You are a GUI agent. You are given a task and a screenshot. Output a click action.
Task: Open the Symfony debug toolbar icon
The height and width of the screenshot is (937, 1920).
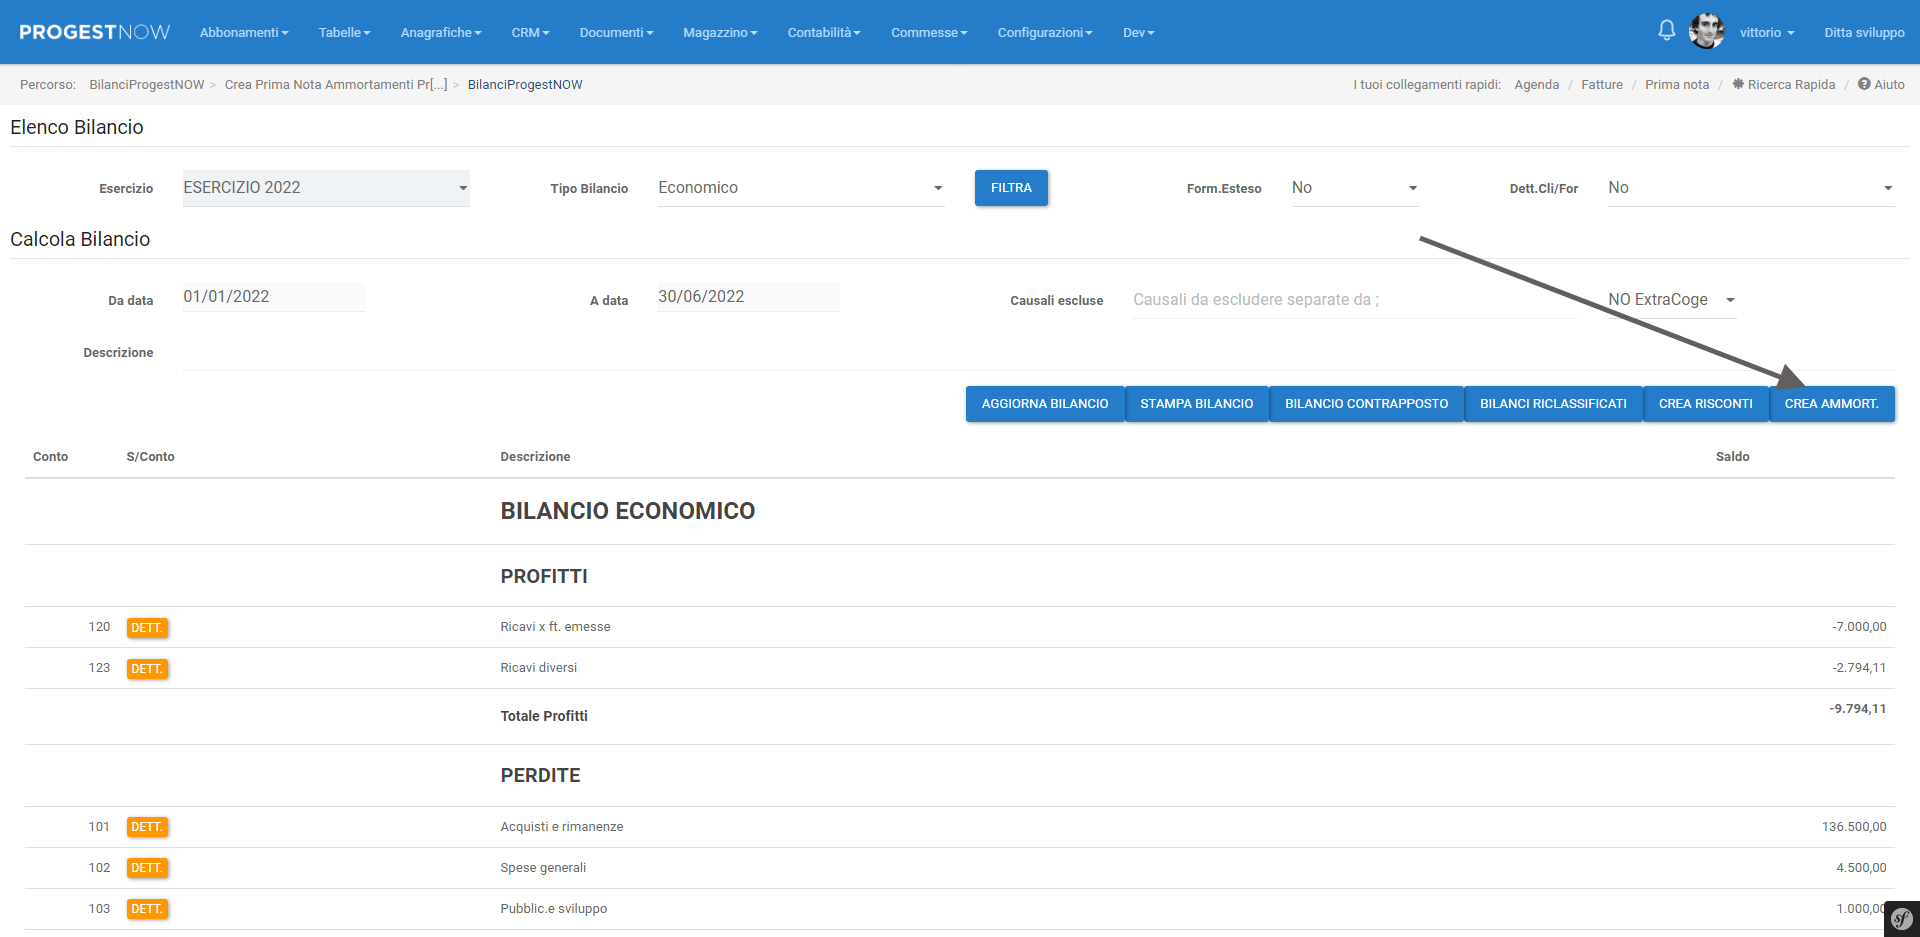pos(1901,919)
